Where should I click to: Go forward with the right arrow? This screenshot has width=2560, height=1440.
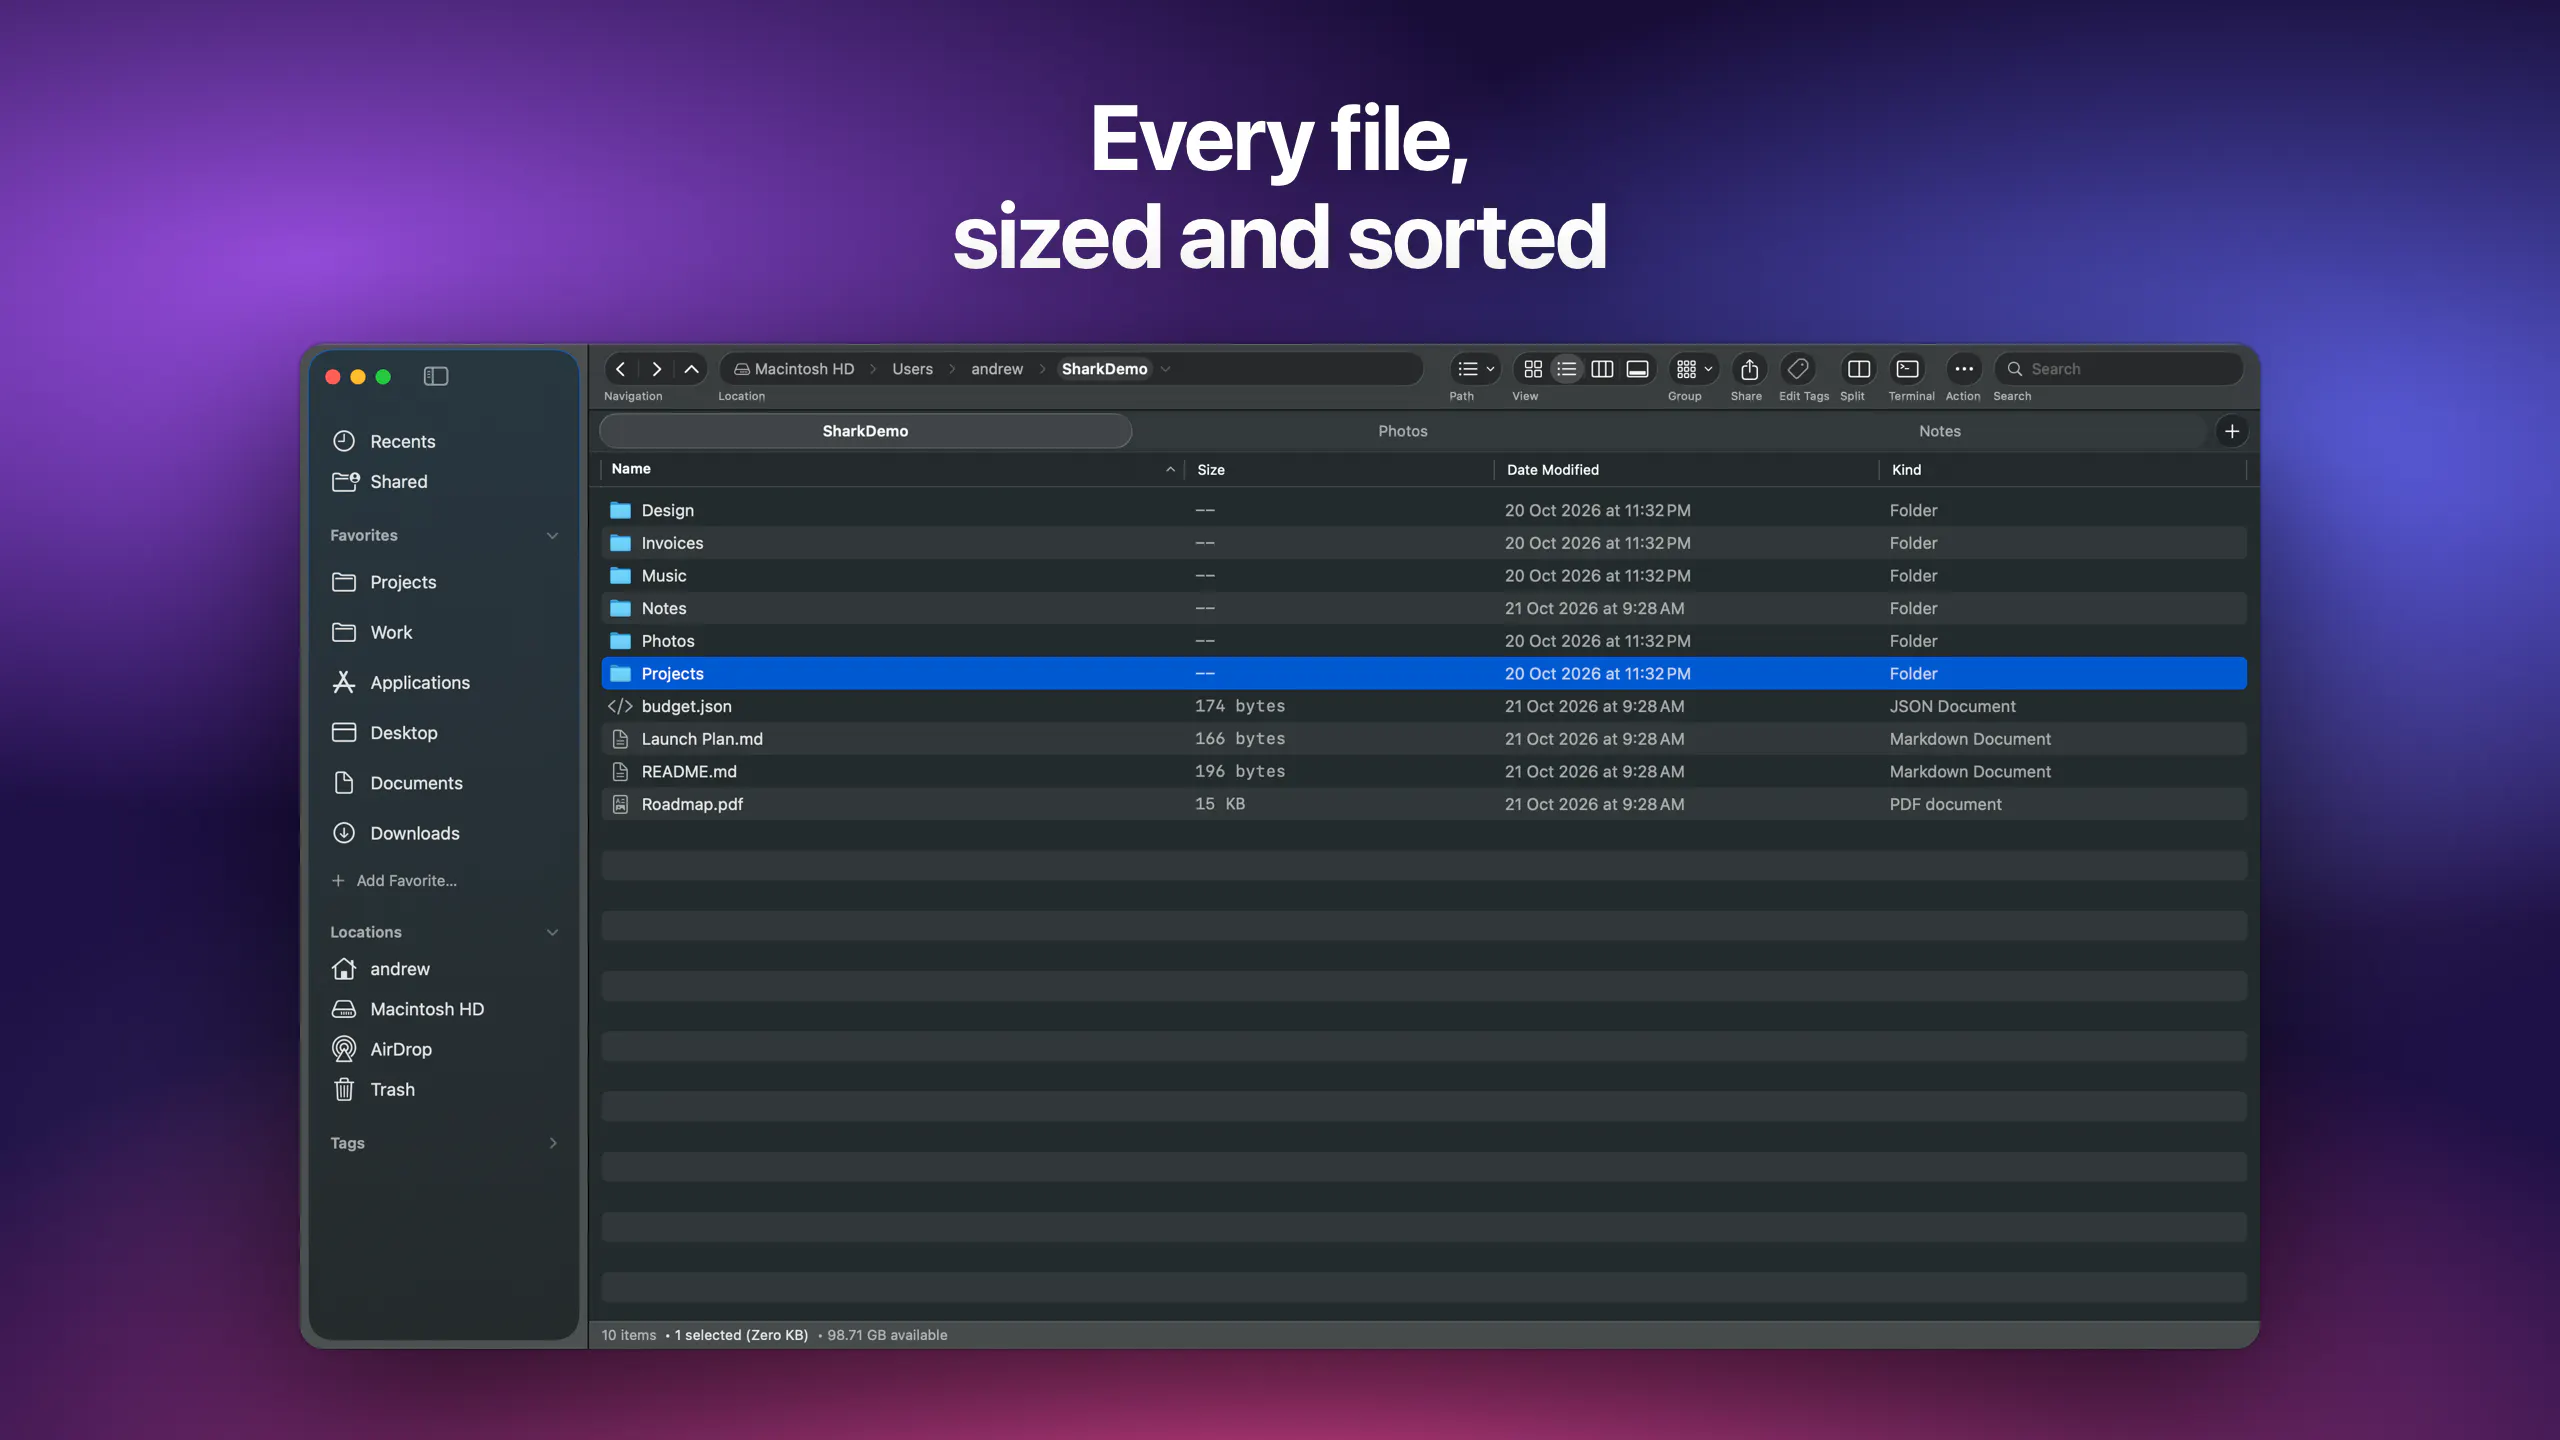pyautogui.click(x=656, y=369)
